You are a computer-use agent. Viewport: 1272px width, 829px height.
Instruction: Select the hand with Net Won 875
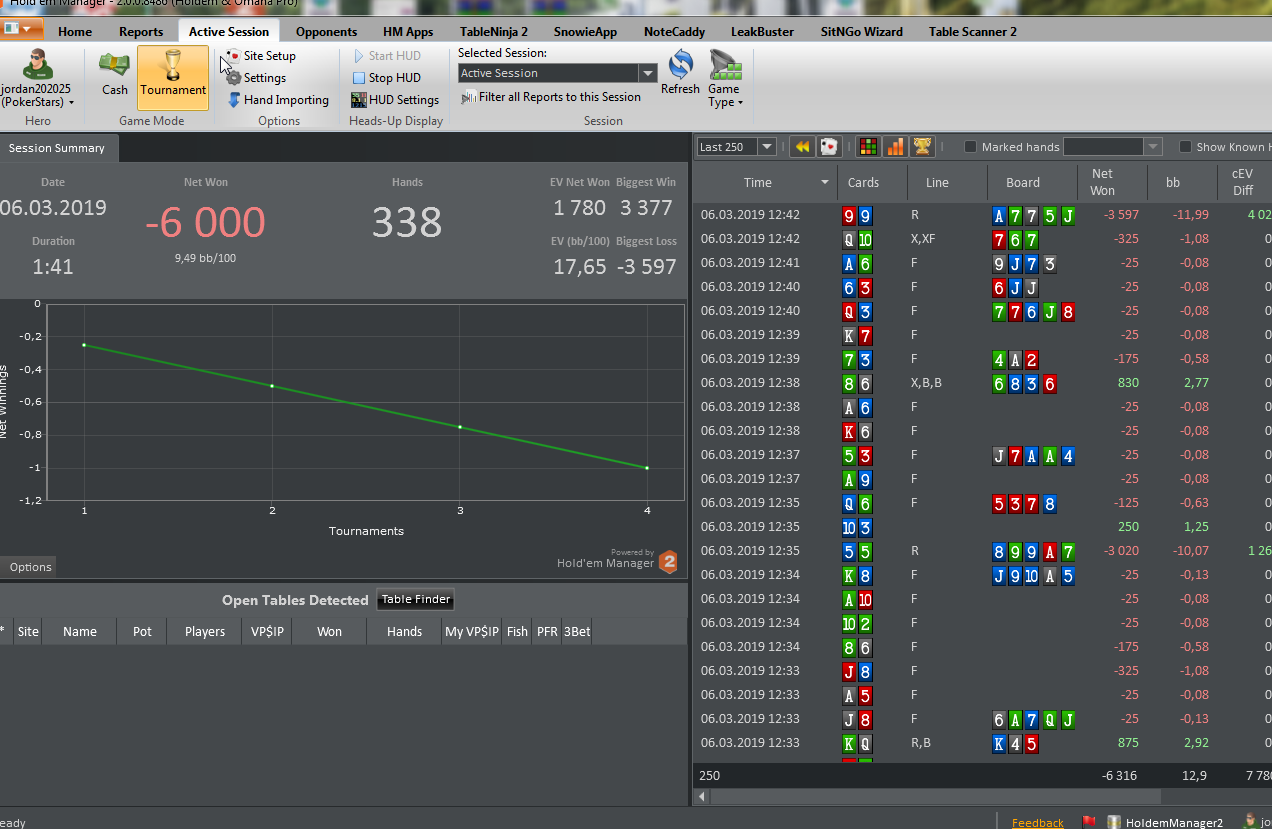coord(982,743)
